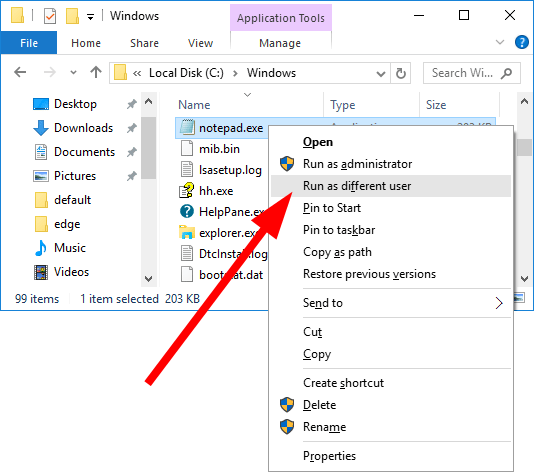Go up one folder level arrow
The width and height of the screenshot is (534, 472).
96,72
